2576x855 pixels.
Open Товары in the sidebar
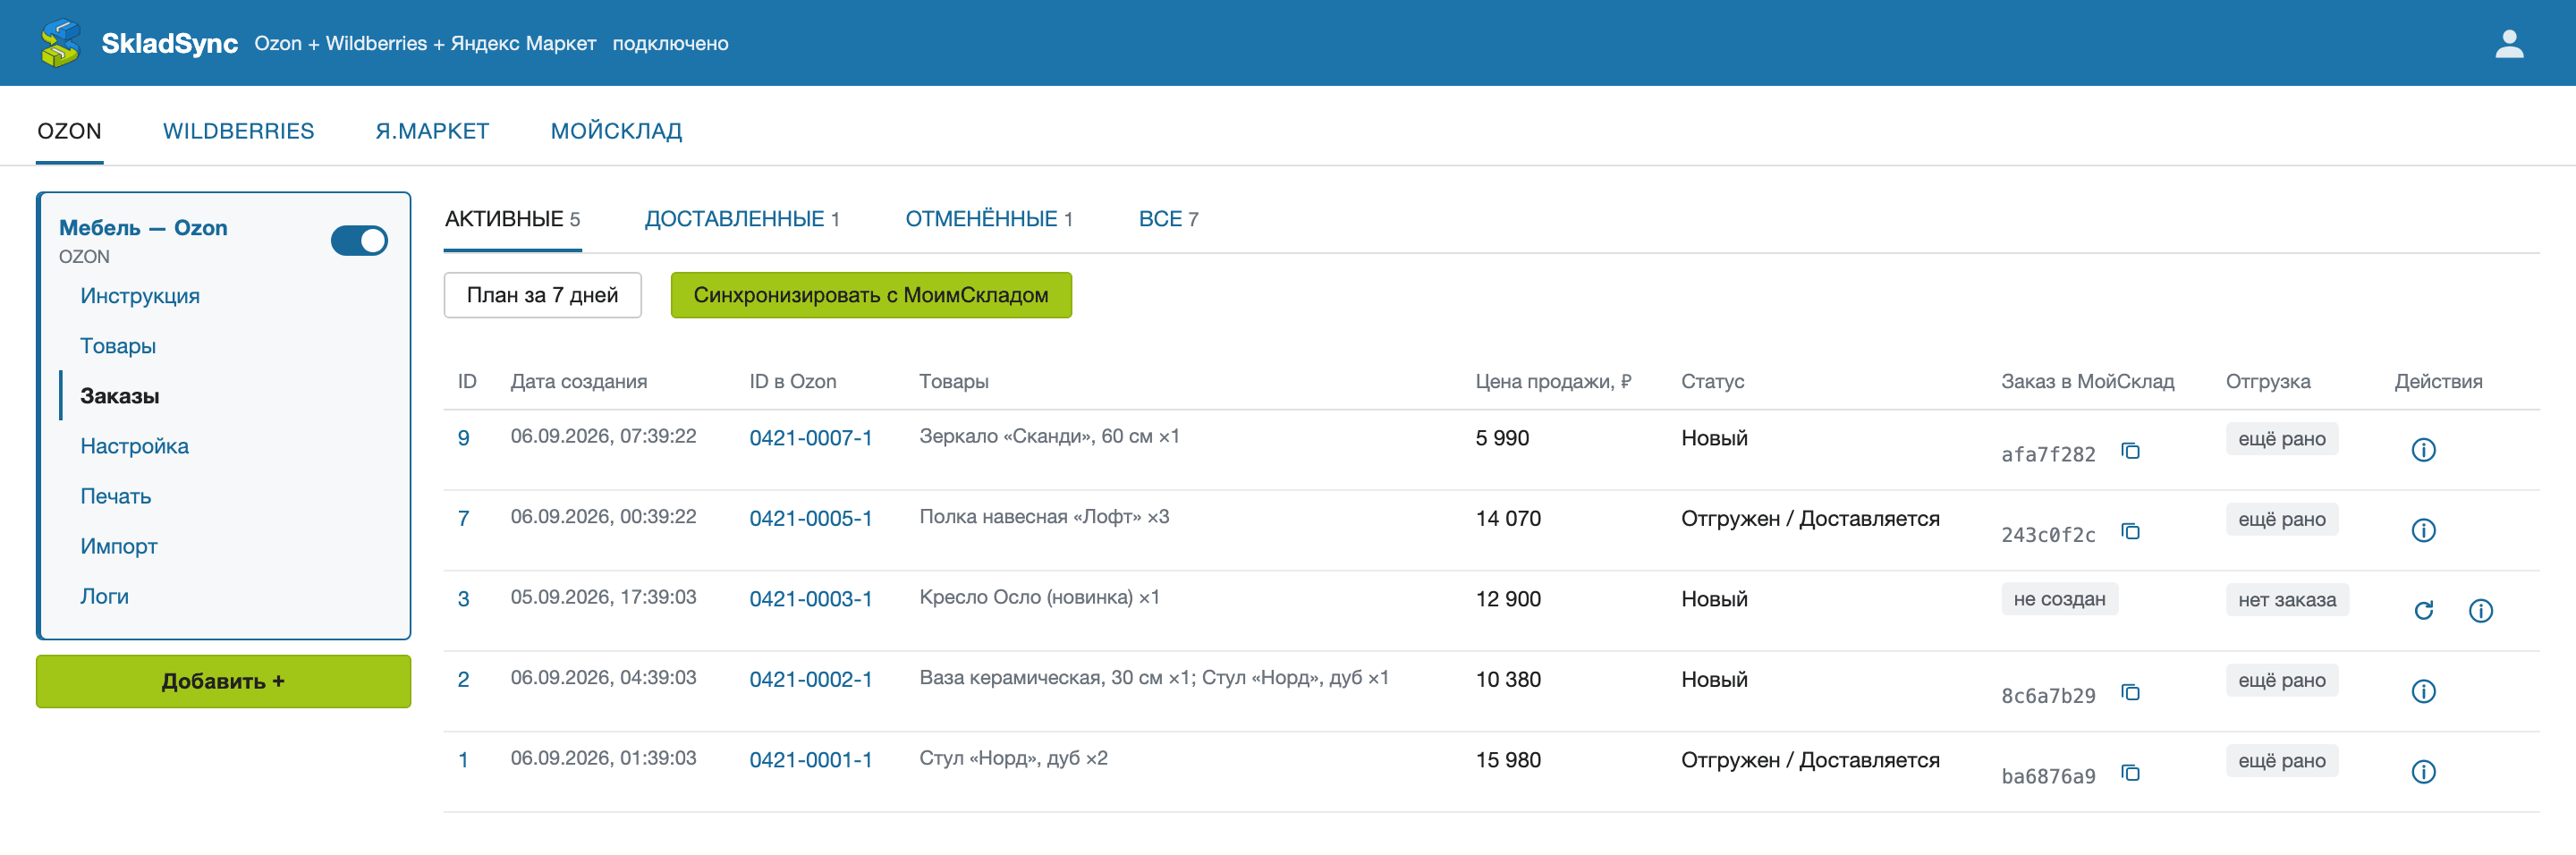click(x=118, y=346)
